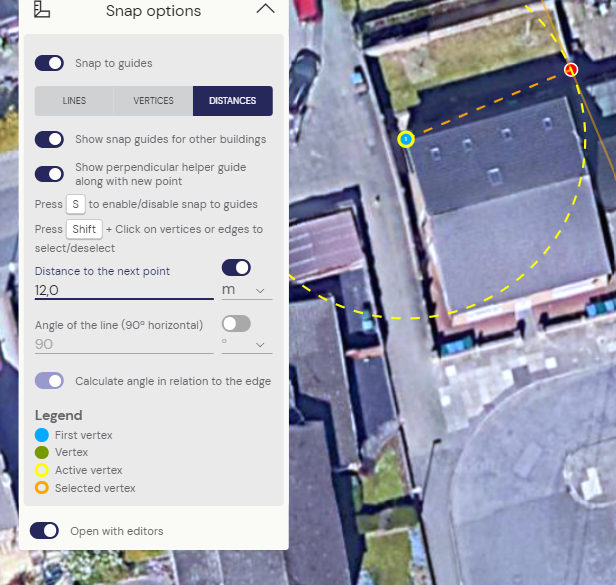
Task: Click the yellow Active vertex legend circle
Action: (x=42, y=470)
